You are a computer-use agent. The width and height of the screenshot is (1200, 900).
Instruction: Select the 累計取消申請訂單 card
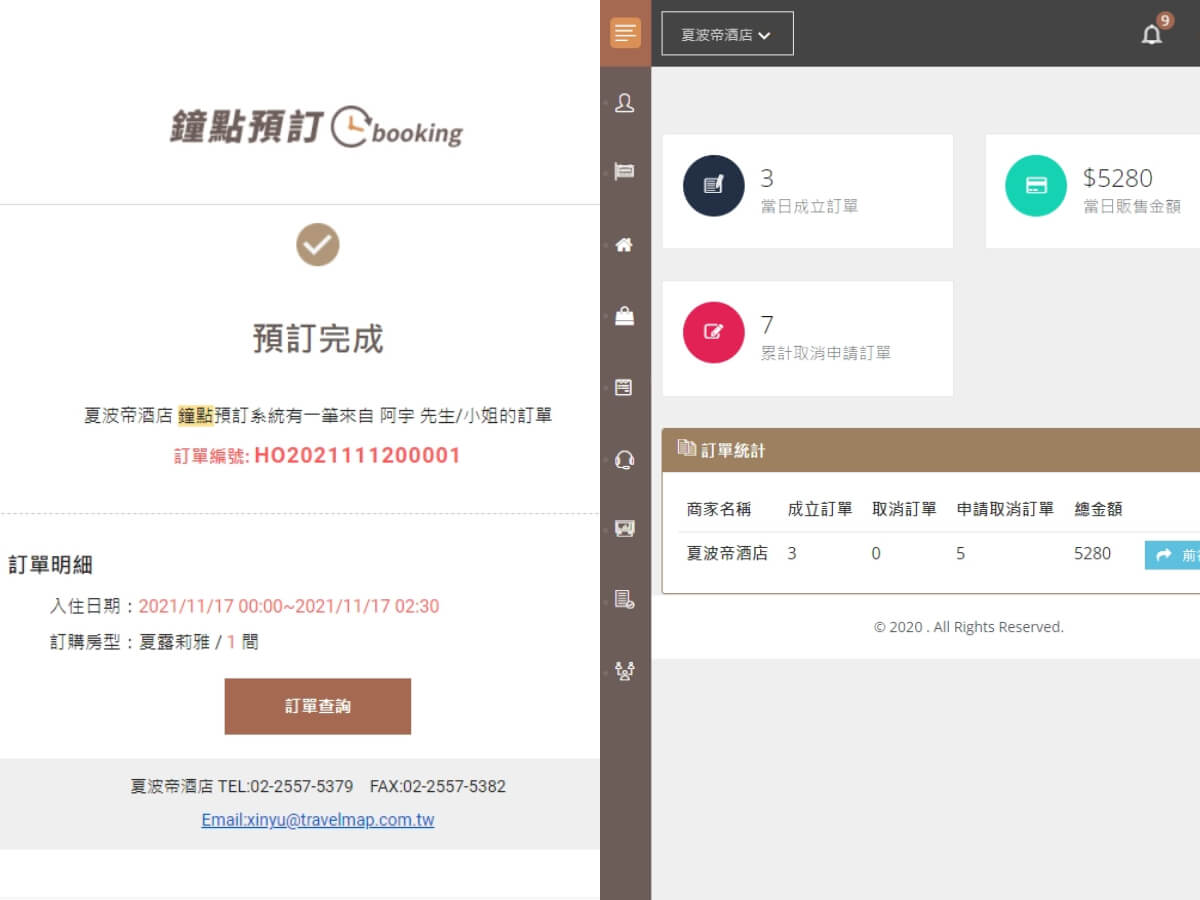coord(808,337)
